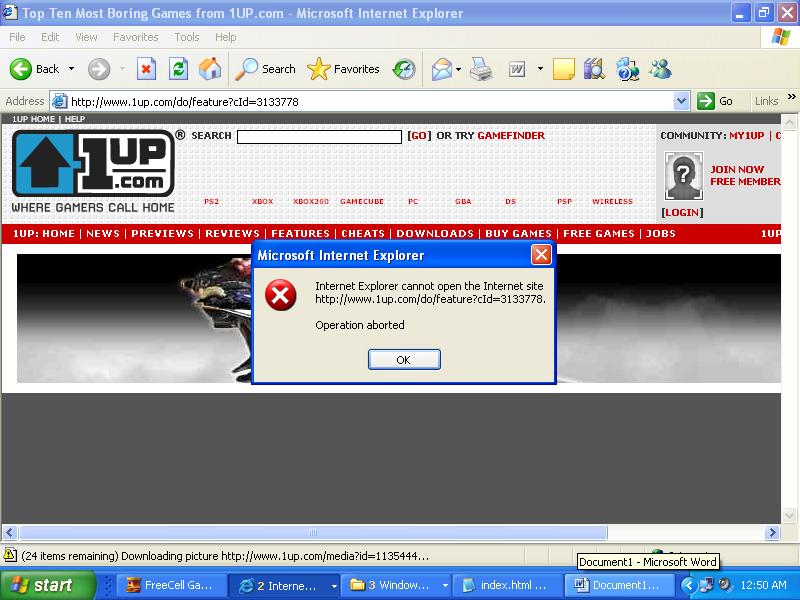
Task: Click the greyed Forward arrow button
Action: tap(99, 69)
